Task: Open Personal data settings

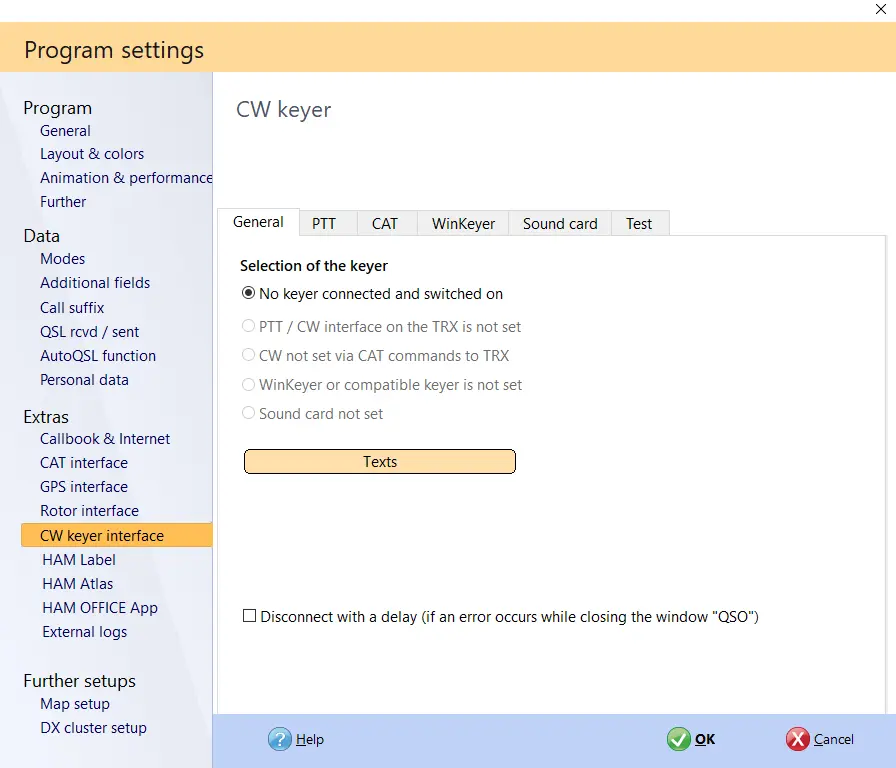Action: pos(84,380)
